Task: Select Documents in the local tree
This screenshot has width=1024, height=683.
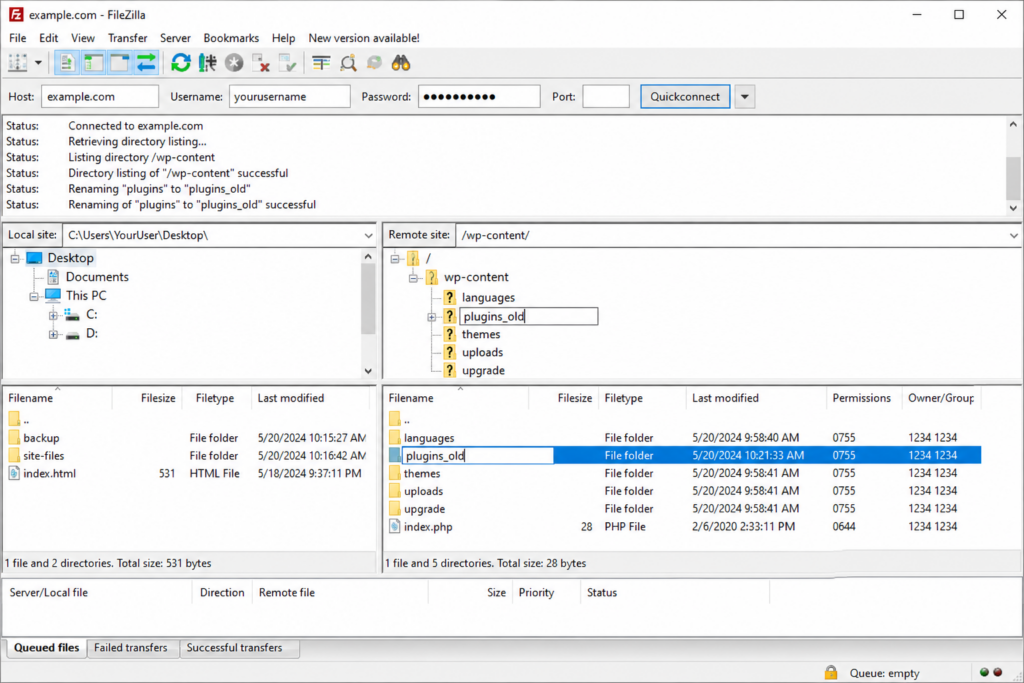Action: click(x=97, y=277)
